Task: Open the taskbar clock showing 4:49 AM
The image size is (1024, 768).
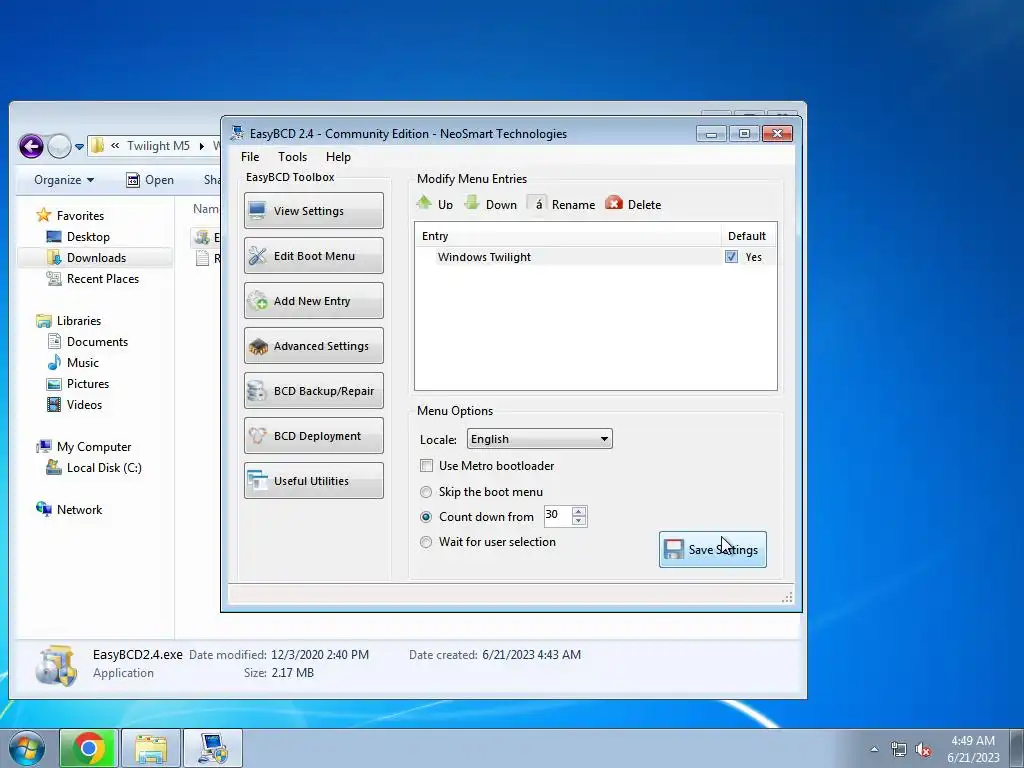Action: click(973, 749)
